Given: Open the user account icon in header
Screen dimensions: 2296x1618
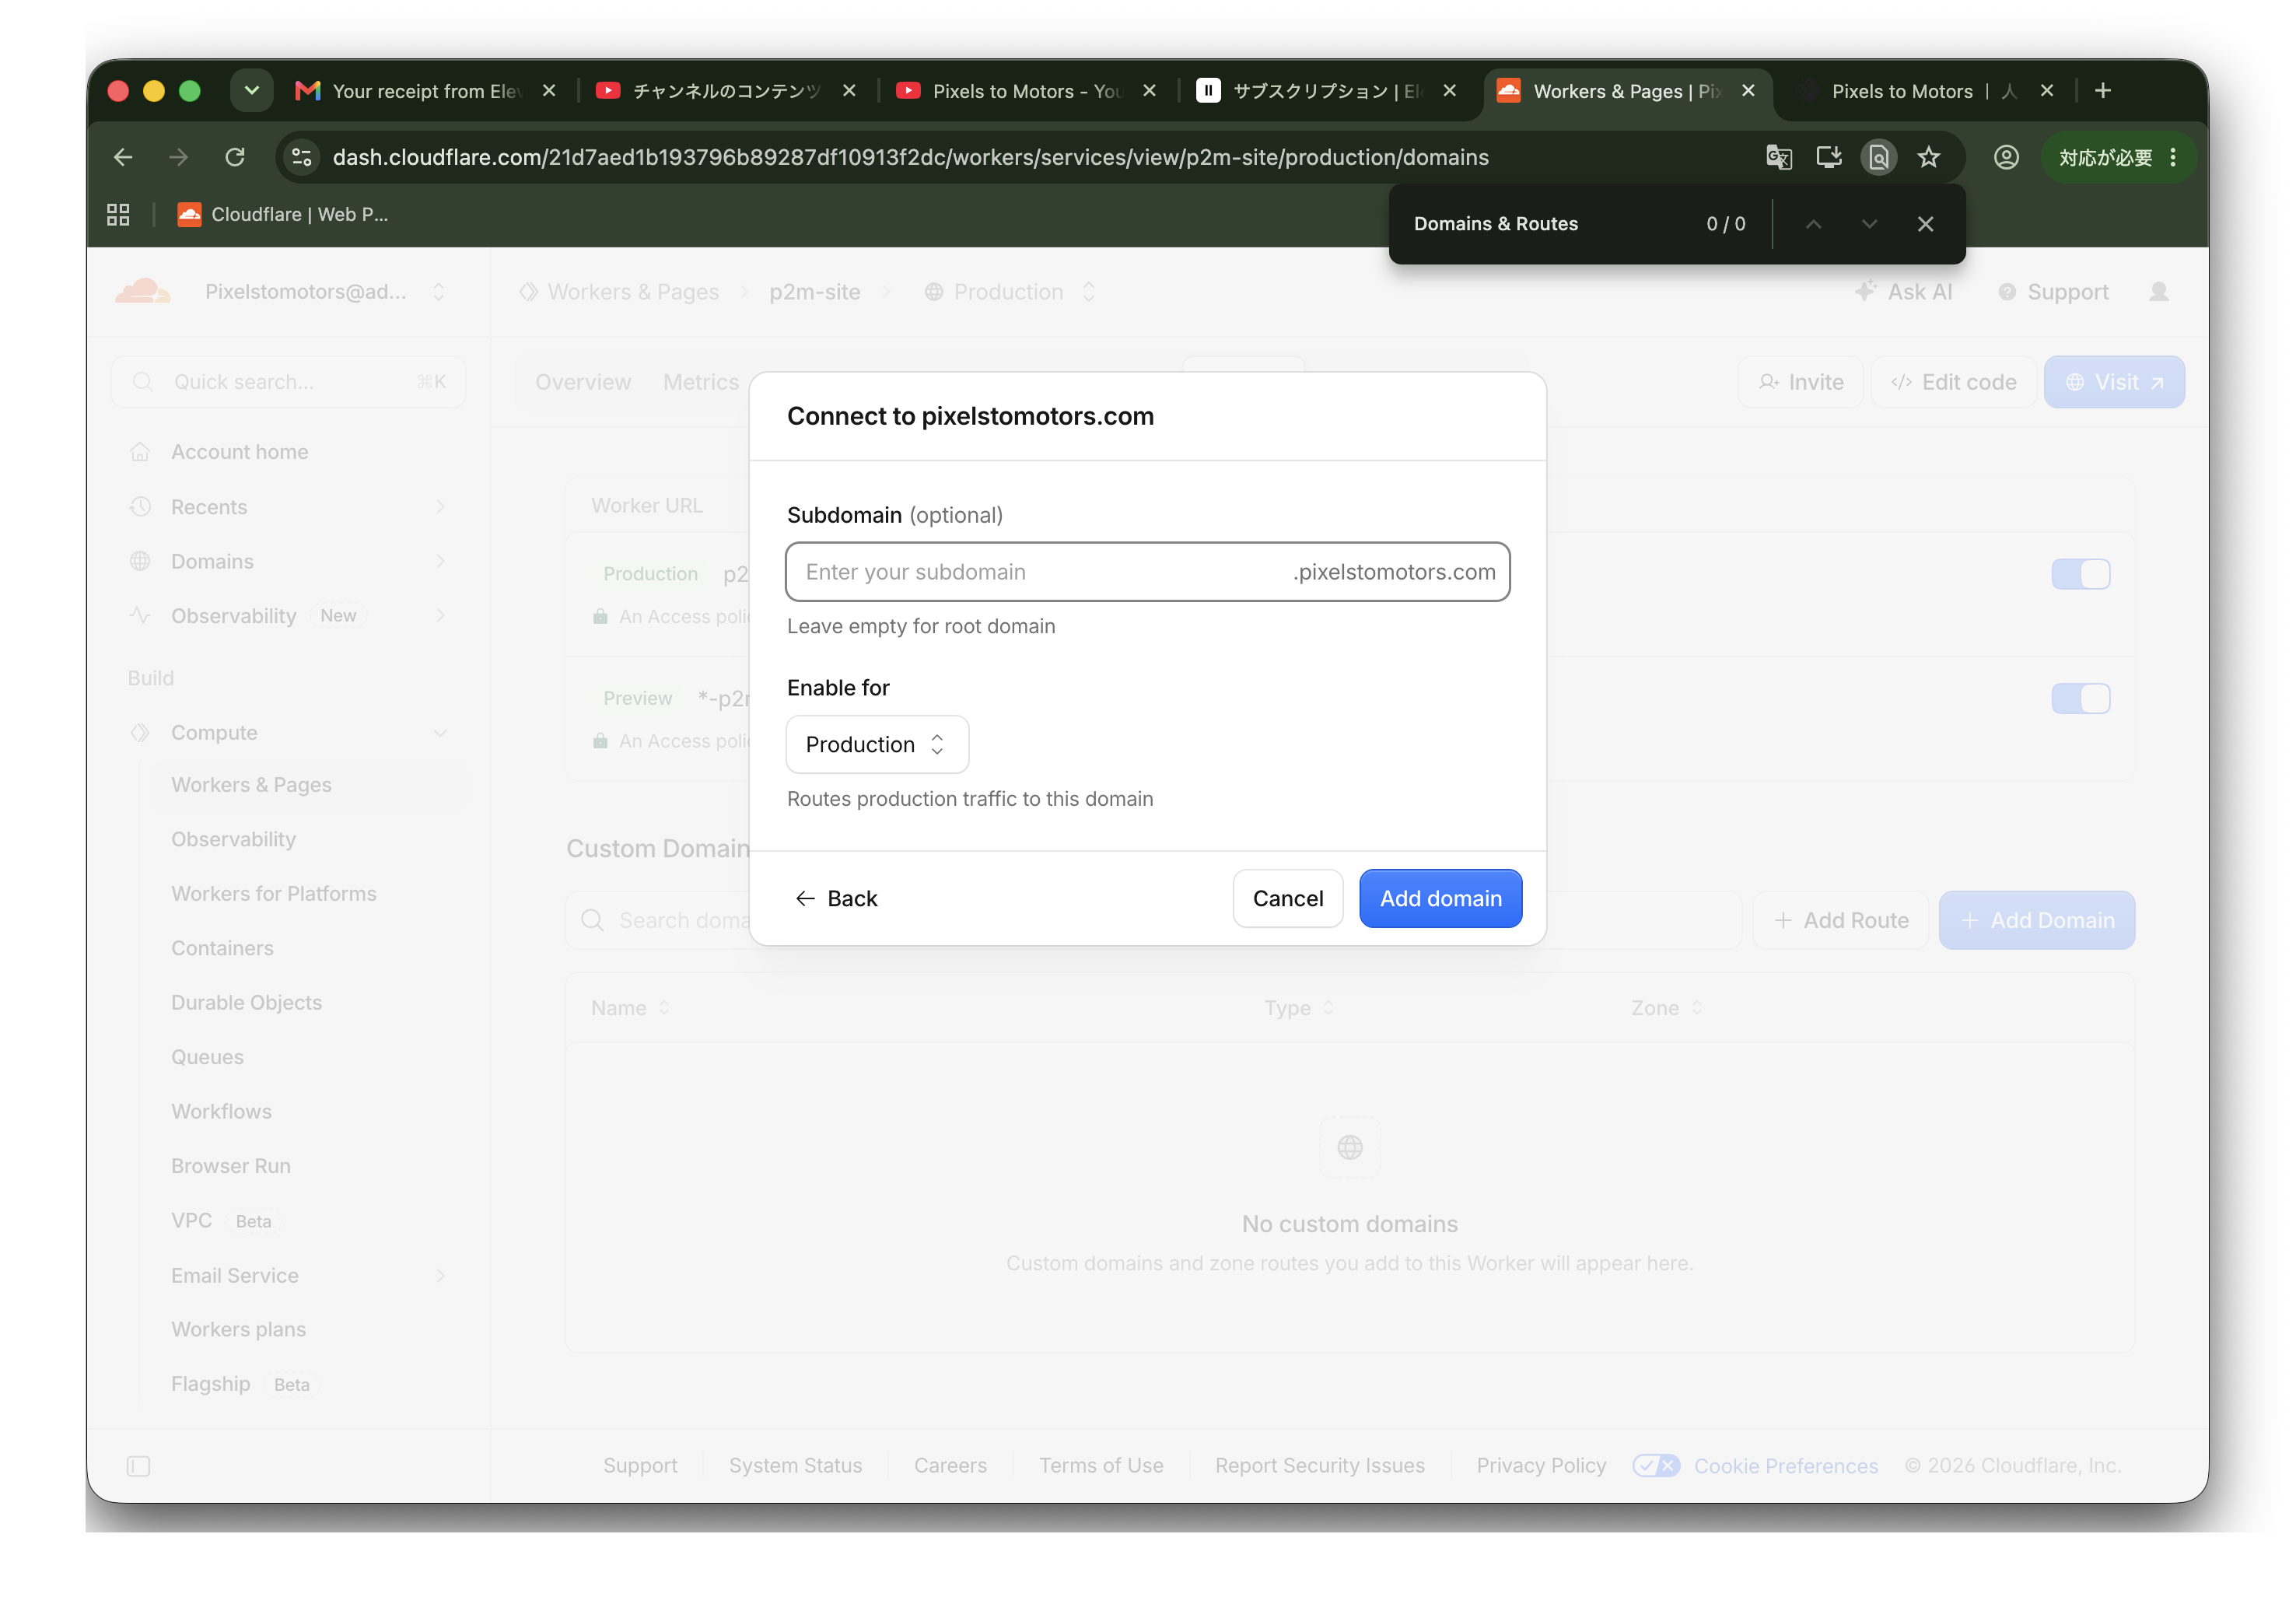Looking at the screenshot, I should tap(2158, 292).
